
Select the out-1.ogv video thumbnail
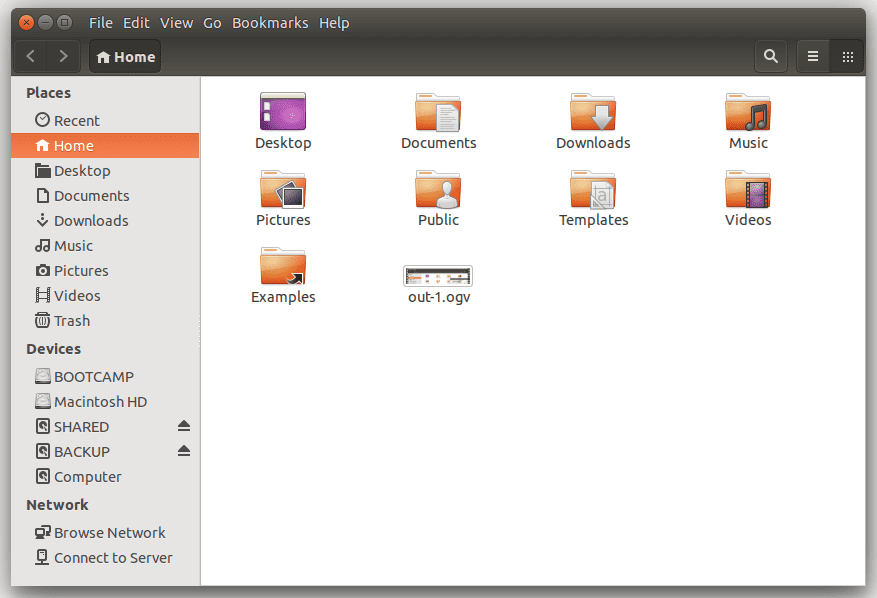point(438,276)
